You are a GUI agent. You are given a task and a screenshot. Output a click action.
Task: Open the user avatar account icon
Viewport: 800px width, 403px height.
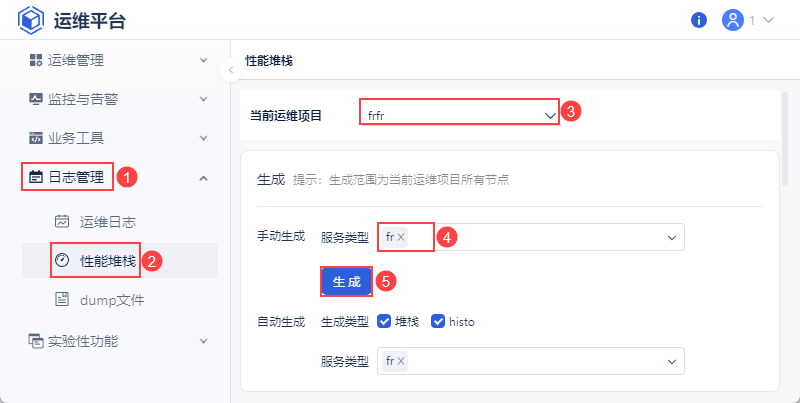point(733,20)
